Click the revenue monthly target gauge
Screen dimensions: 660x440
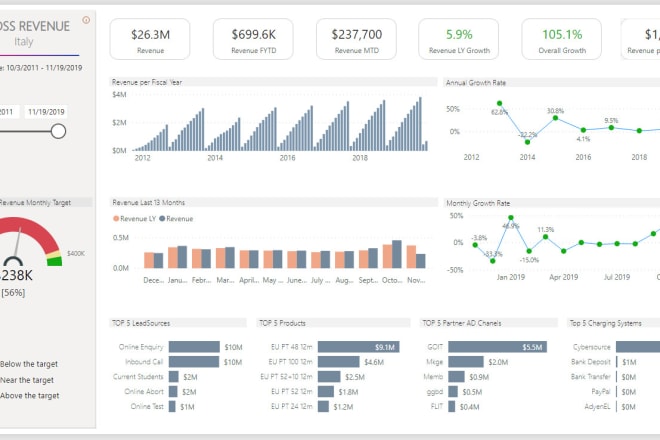29,242
